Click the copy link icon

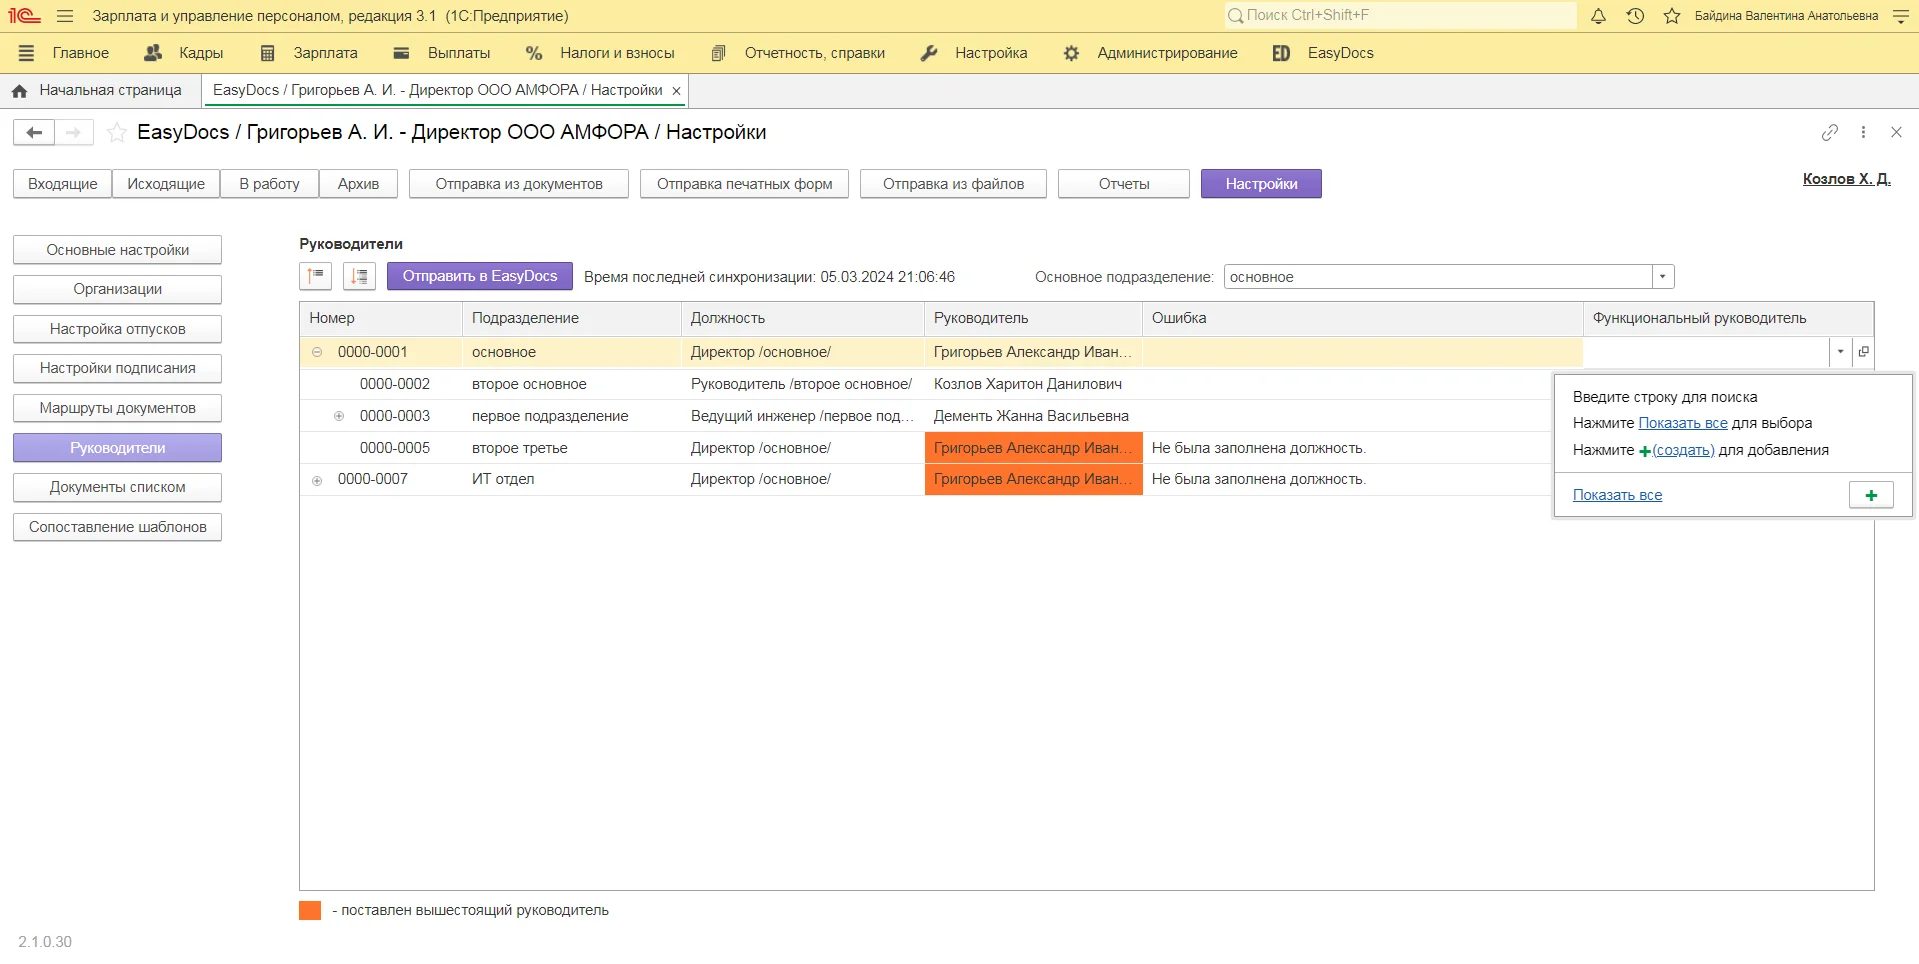[1829, 132]
